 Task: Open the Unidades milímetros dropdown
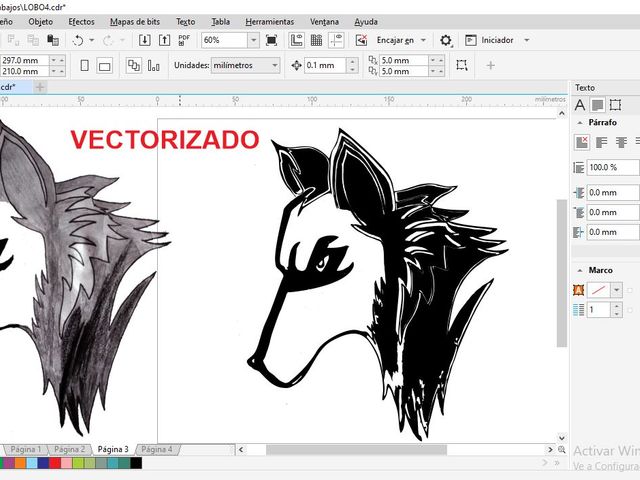pos(275,65)
